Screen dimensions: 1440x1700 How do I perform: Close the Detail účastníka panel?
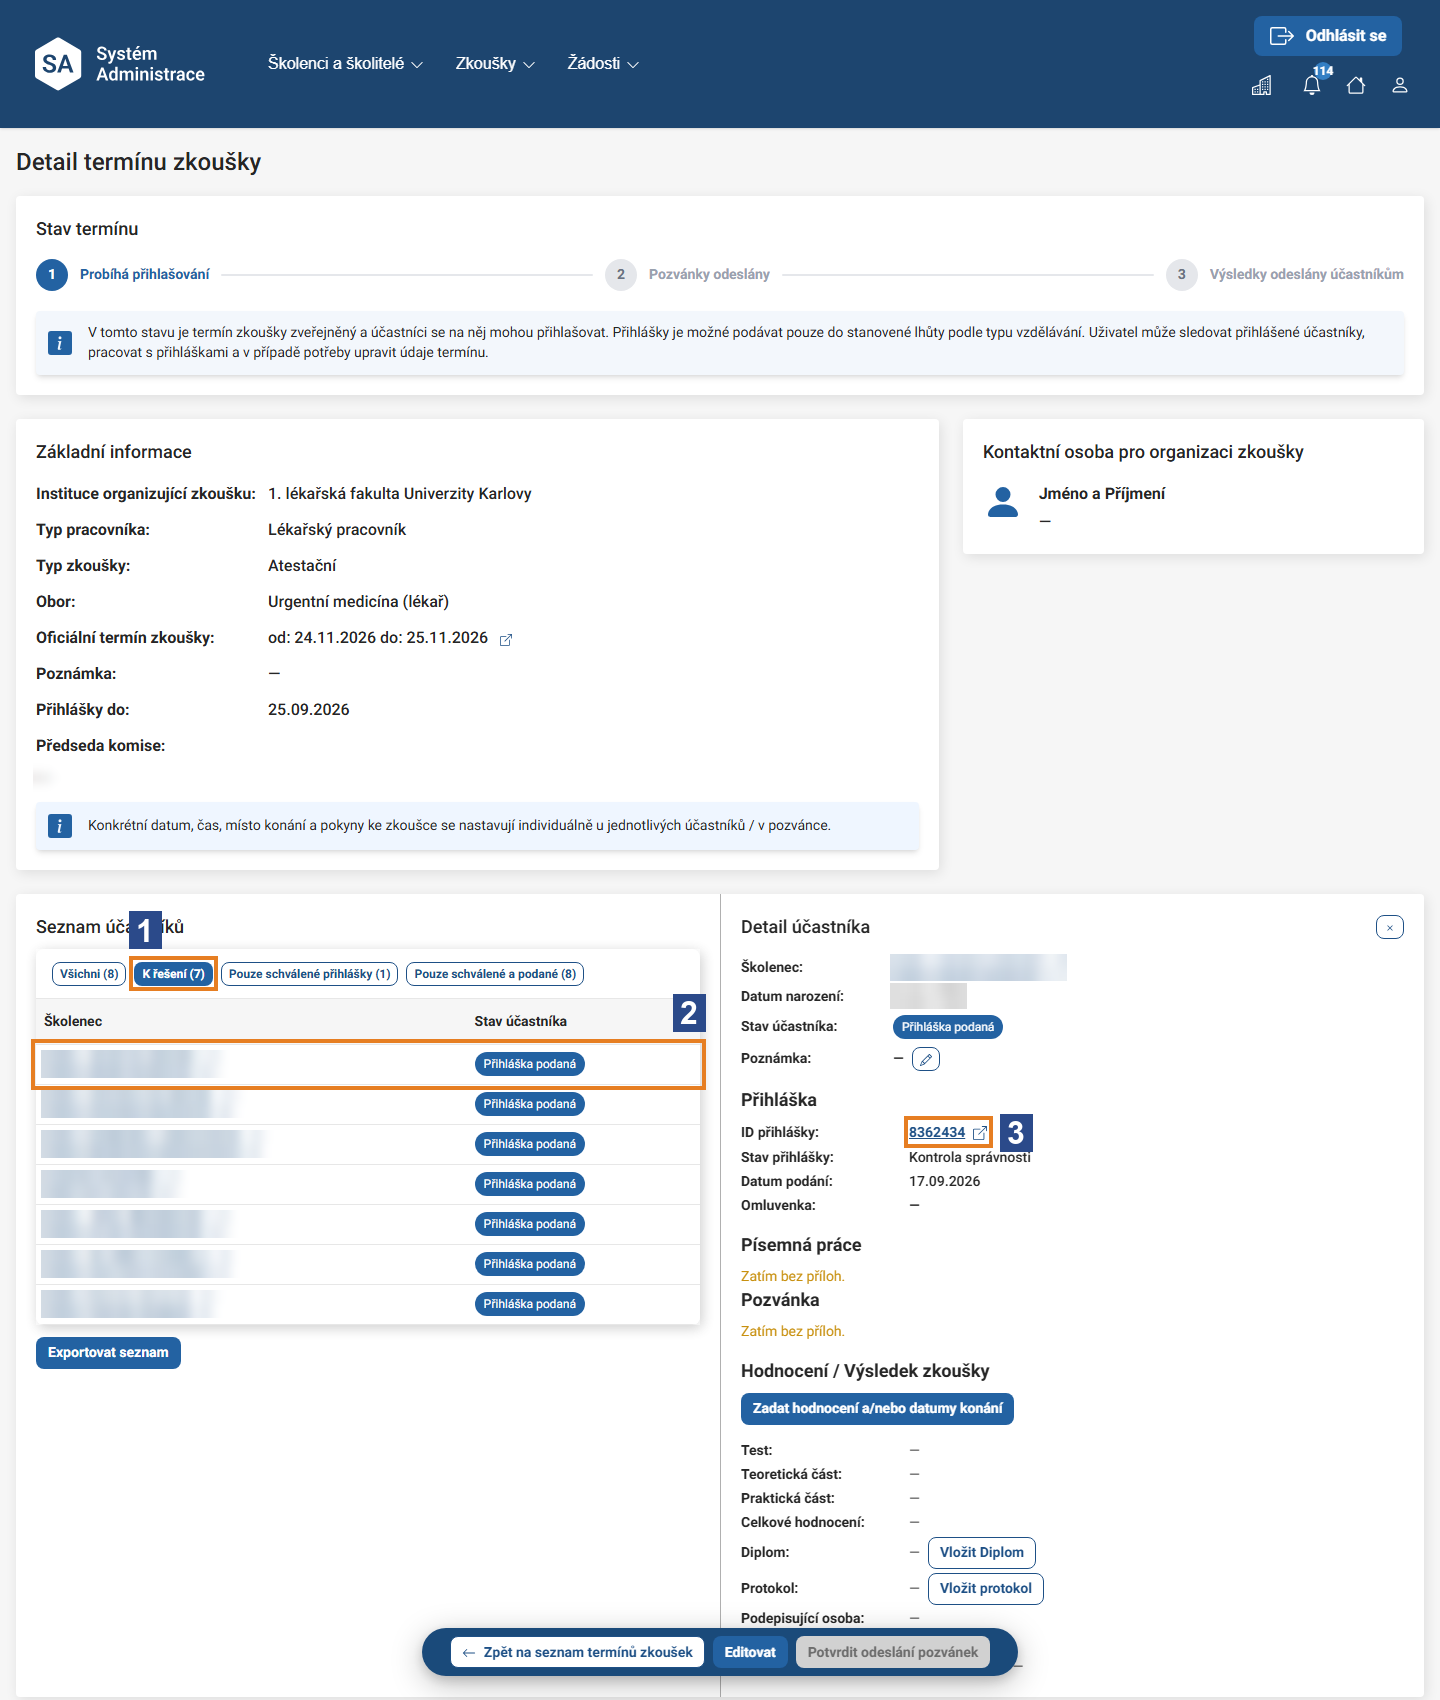point(1390,927)
